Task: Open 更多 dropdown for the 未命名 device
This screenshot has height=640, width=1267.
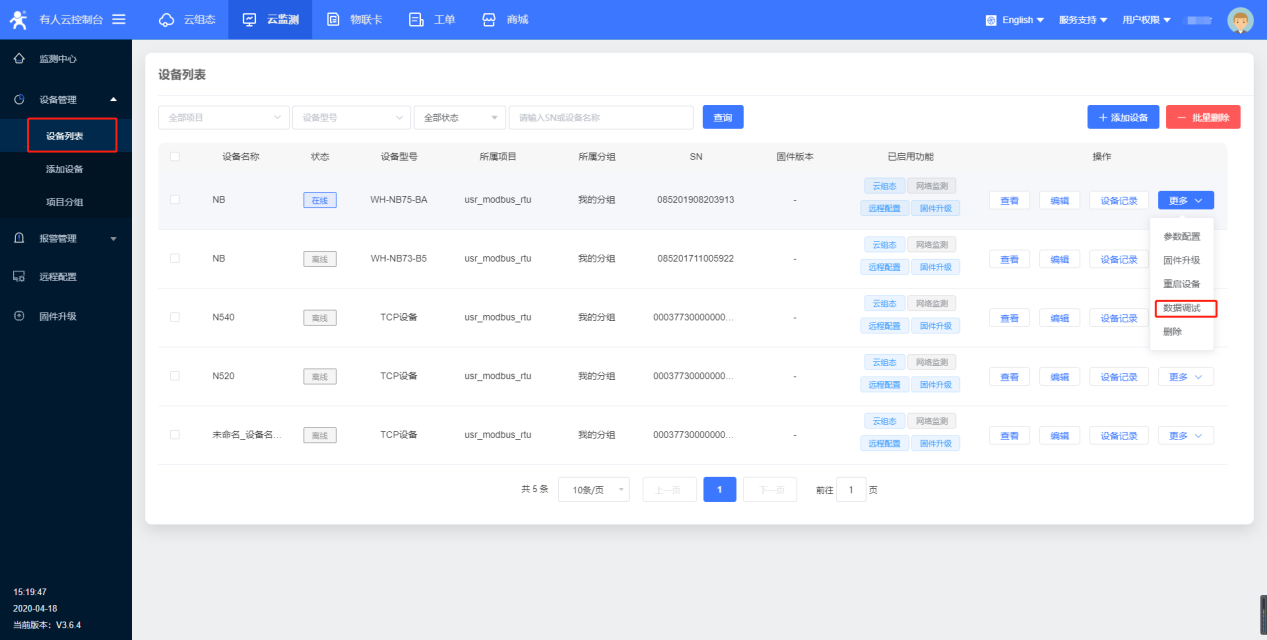Action: [1186, 436]
